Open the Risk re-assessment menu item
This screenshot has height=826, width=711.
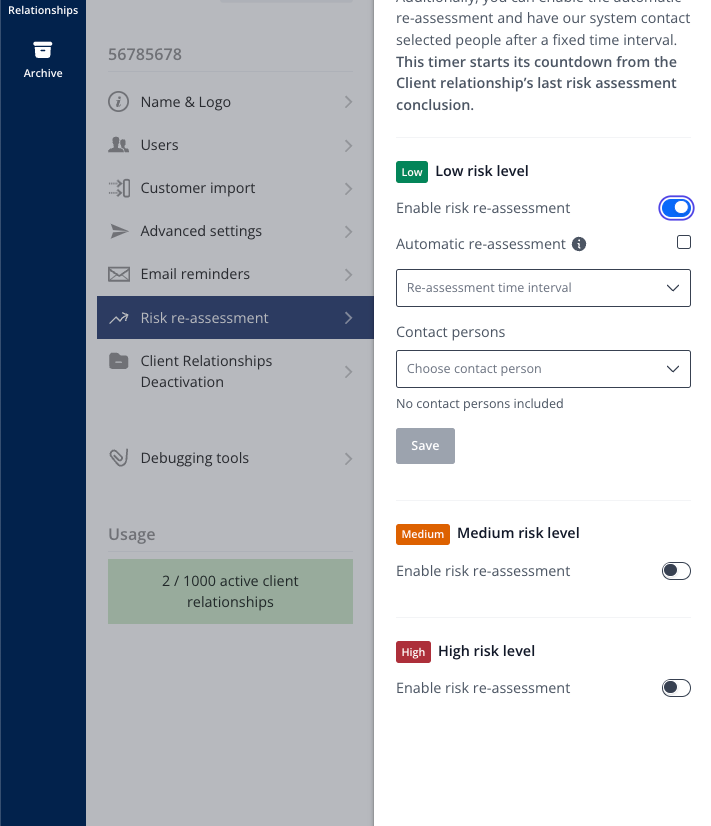(x=235, y=318)
